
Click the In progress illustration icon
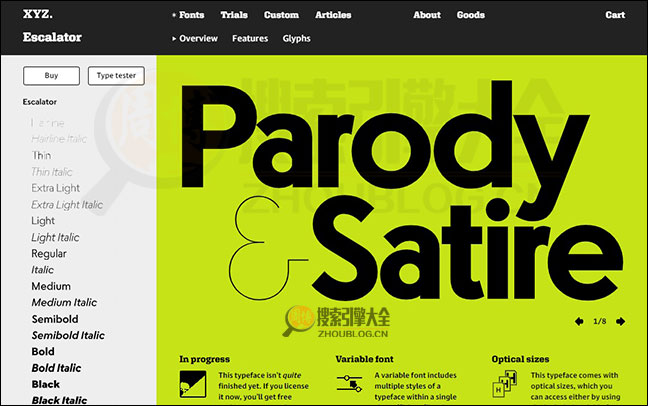(x=193, y=385)
